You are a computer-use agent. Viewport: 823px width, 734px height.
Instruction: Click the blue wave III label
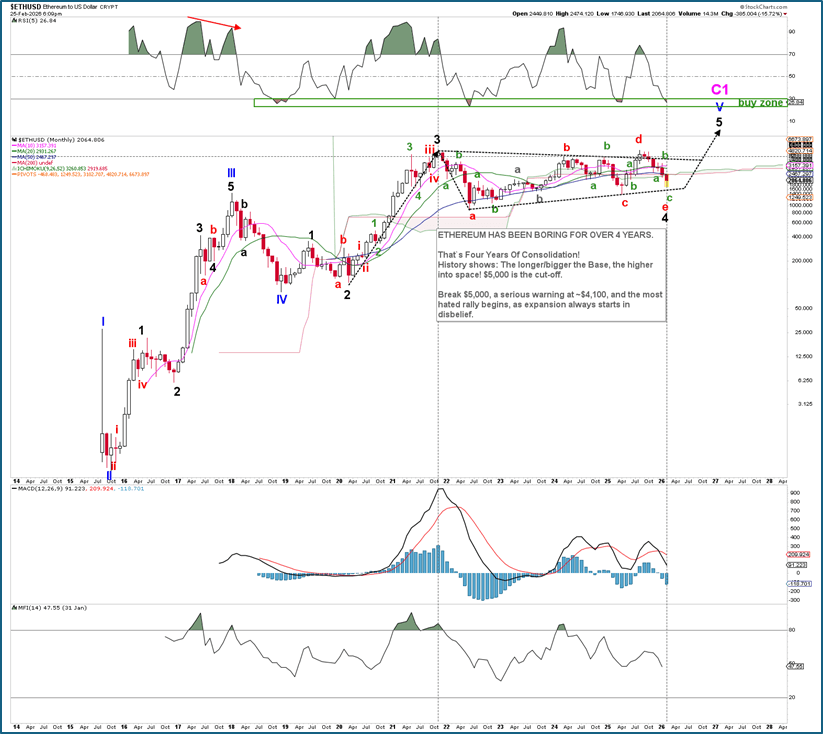tap(231, 173)
